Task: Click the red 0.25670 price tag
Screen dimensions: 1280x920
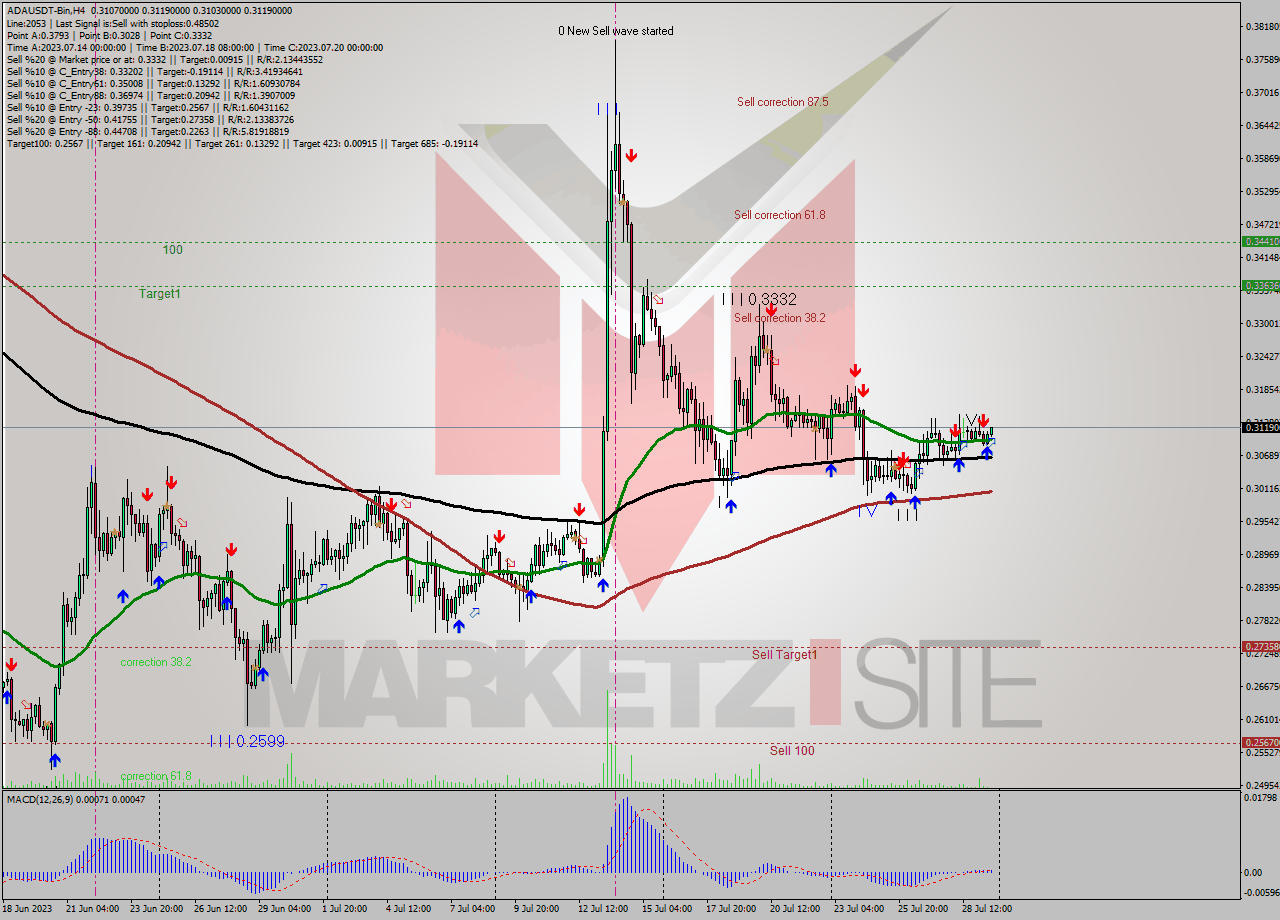Action: point(1260,743)
